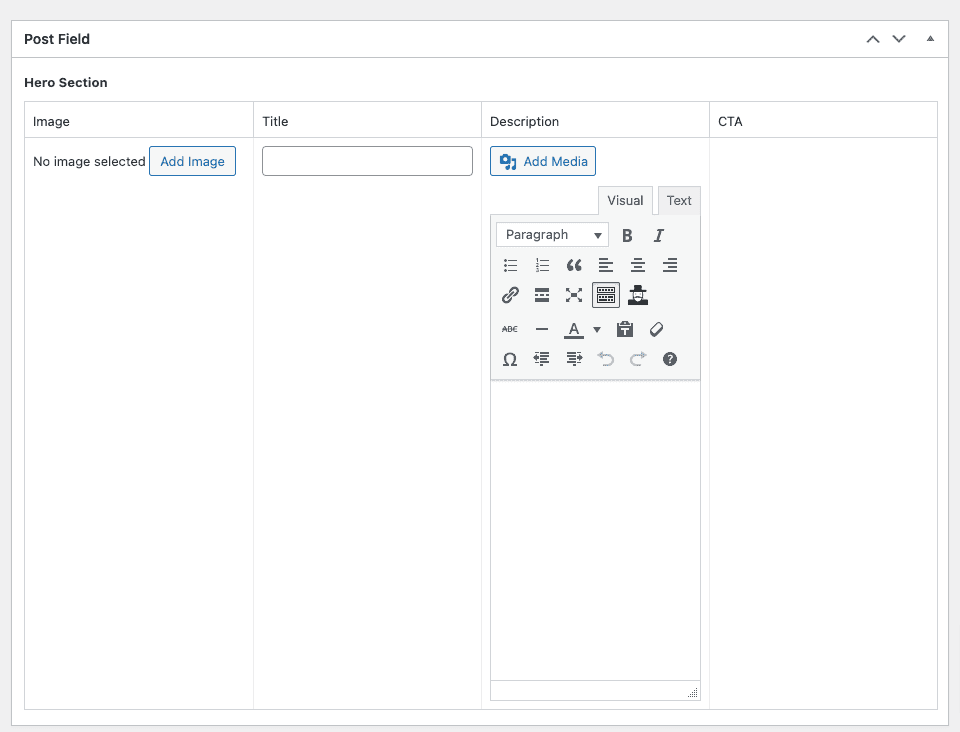Click the CTA column header
960x732 pixels.
(730, 121)
